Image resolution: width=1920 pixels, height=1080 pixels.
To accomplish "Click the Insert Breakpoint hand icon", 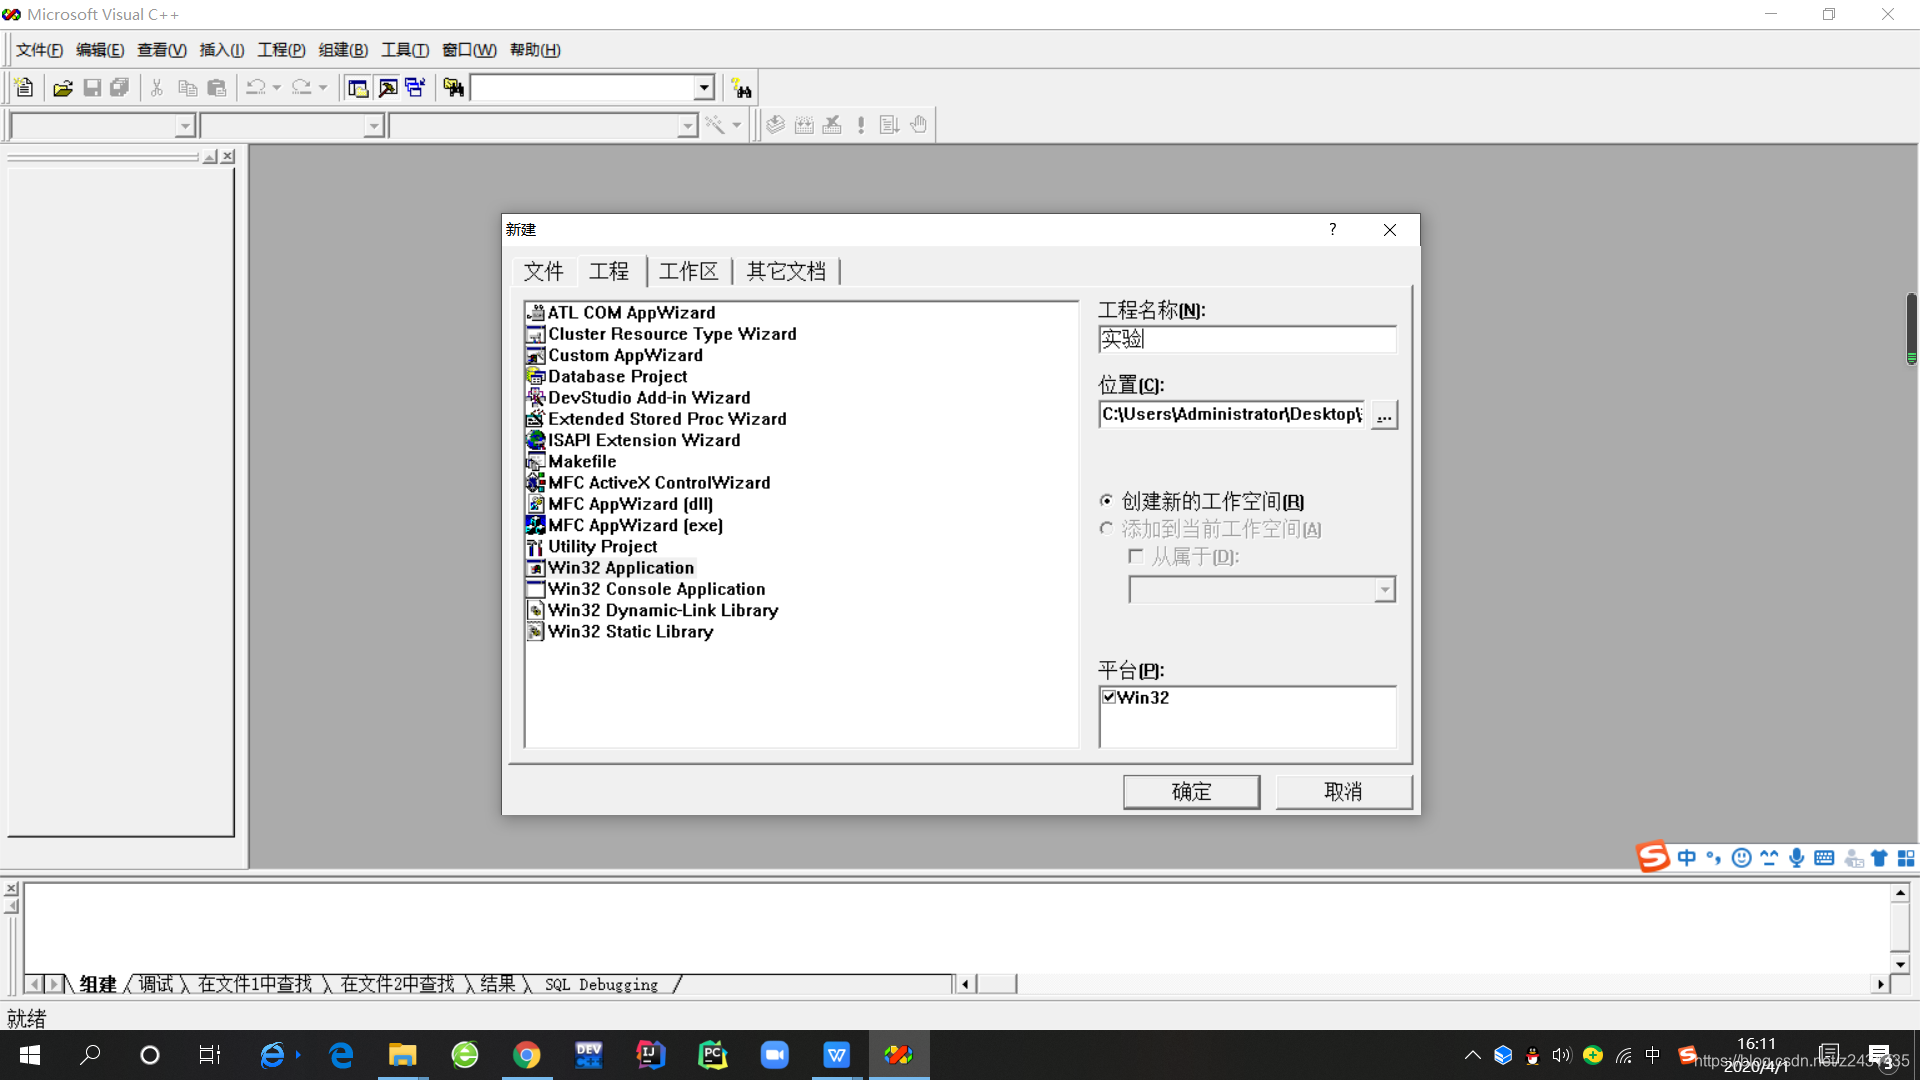I will 918,125.
